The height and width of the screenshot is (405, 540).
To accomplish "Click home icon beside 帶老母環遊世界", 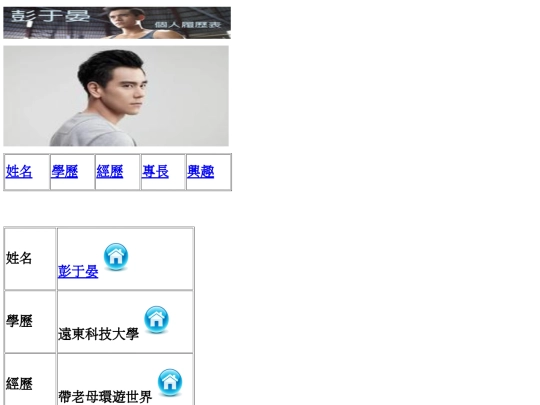I will 170,382.
